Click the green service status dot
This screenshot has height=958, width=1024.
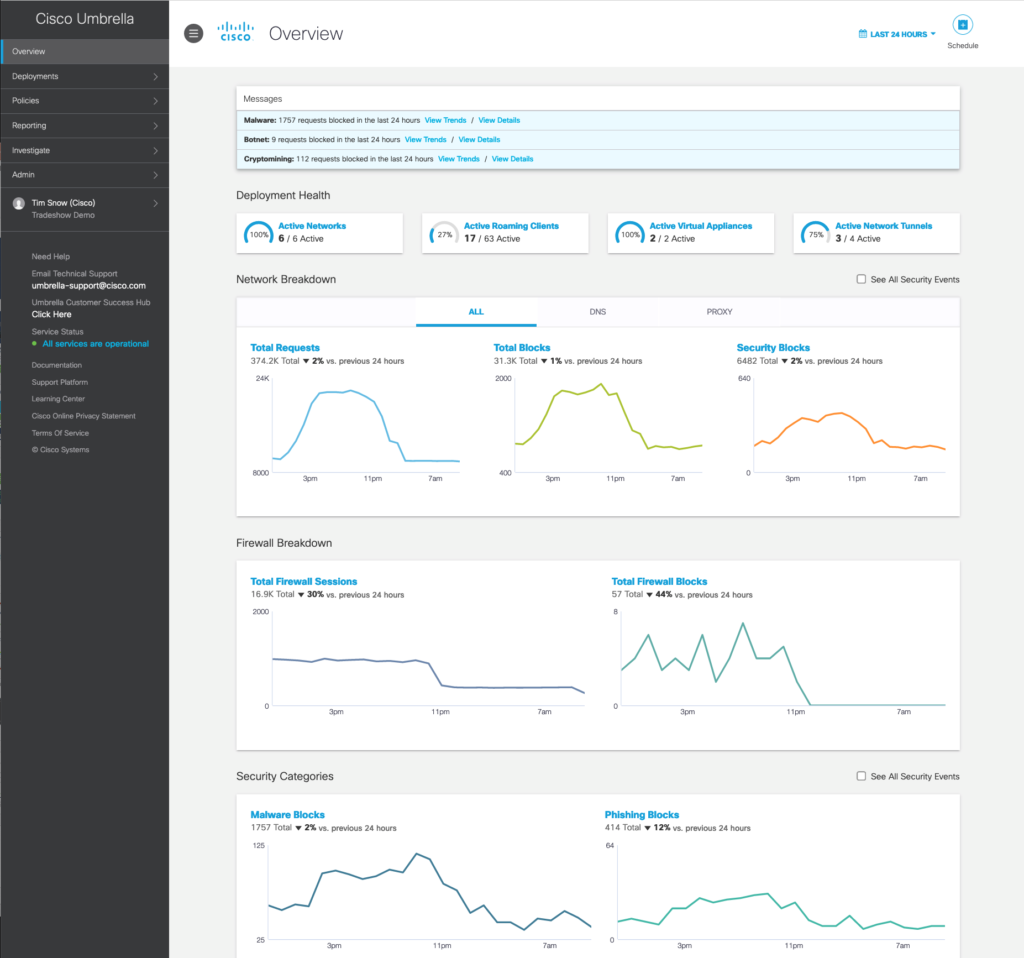pos(35,343)
